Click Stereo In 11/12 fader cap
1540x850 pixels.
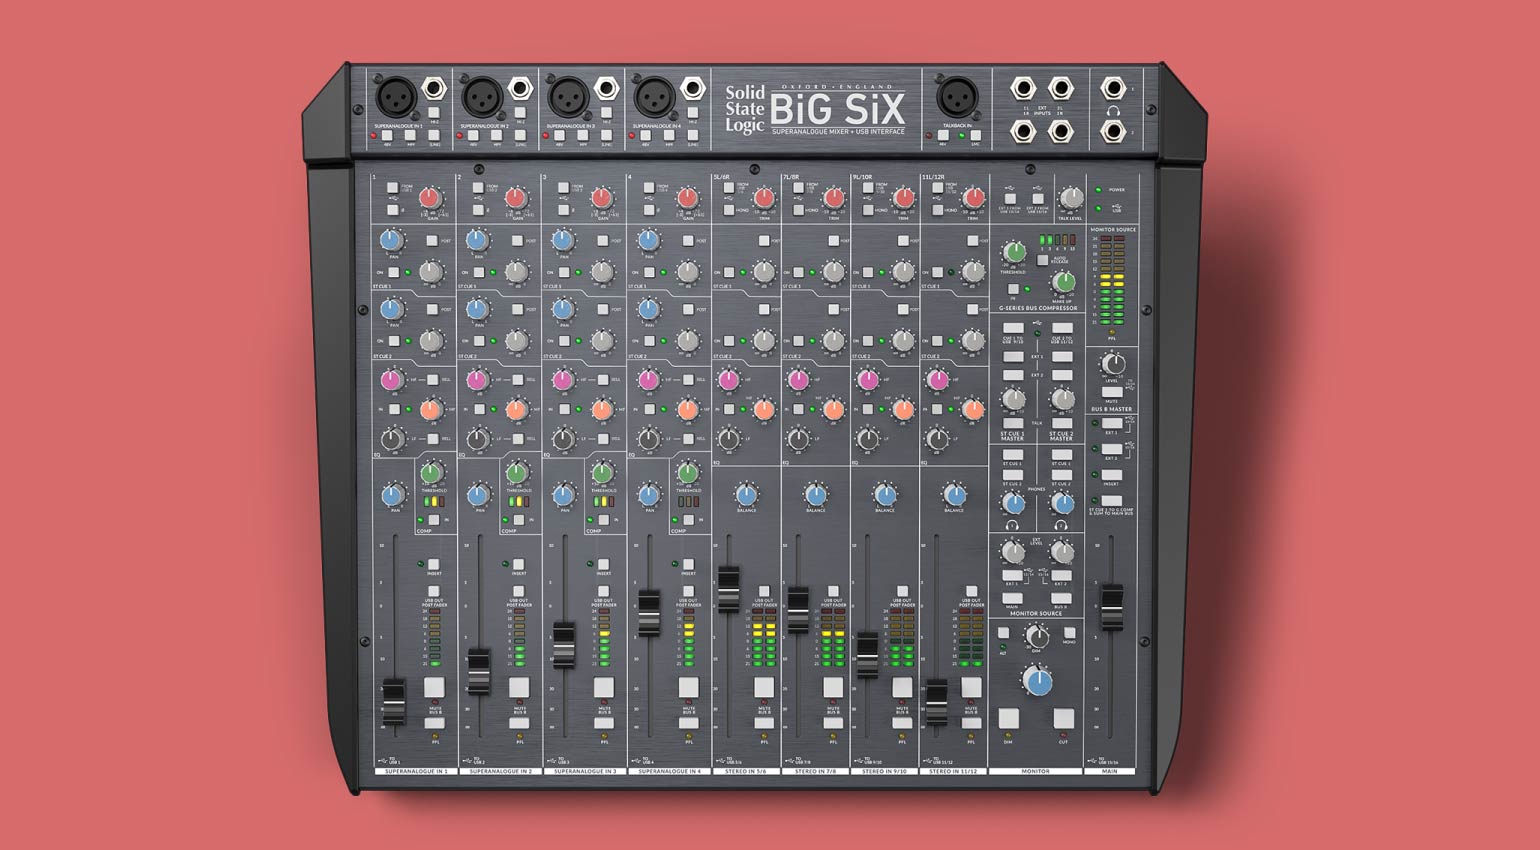point(936,703)
